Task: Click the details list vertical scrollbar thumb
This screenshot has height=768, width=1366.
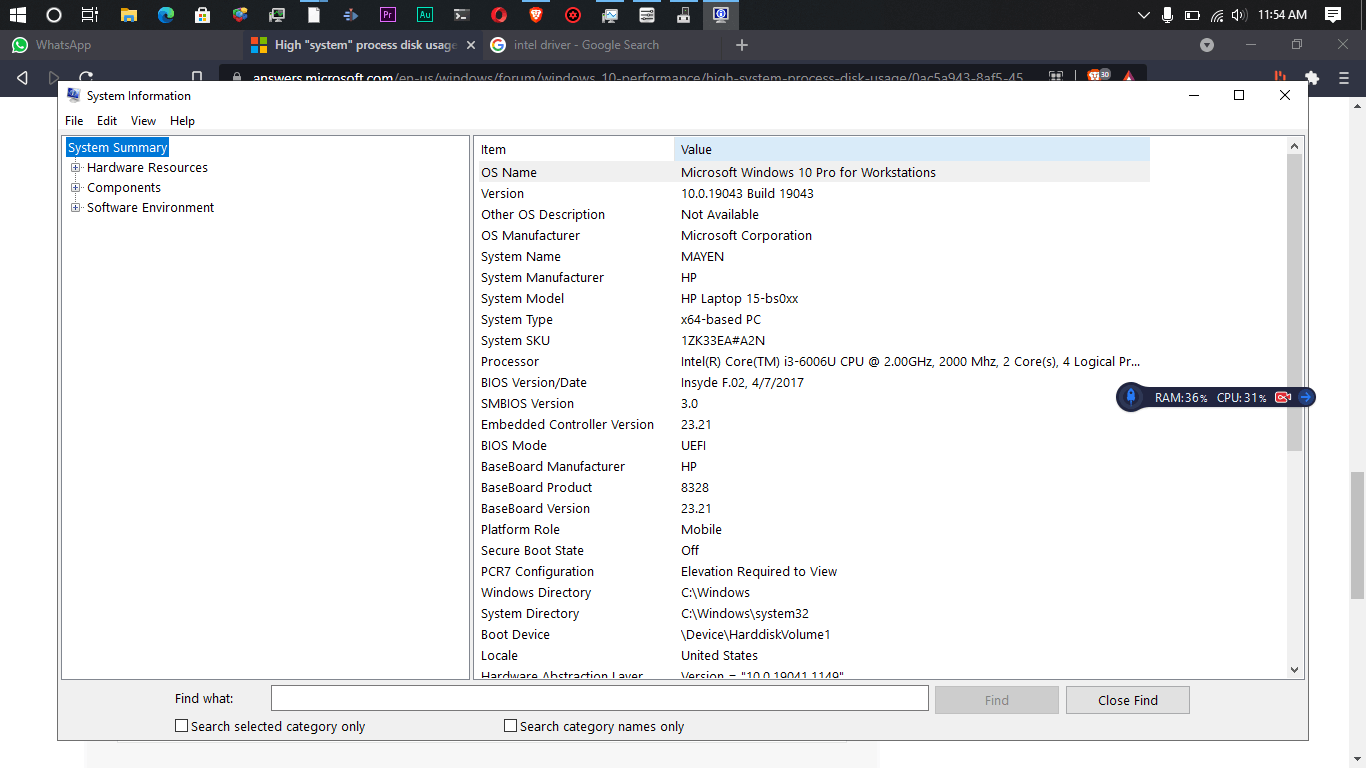Action: pyautogui.click(x=1295, y=302)
